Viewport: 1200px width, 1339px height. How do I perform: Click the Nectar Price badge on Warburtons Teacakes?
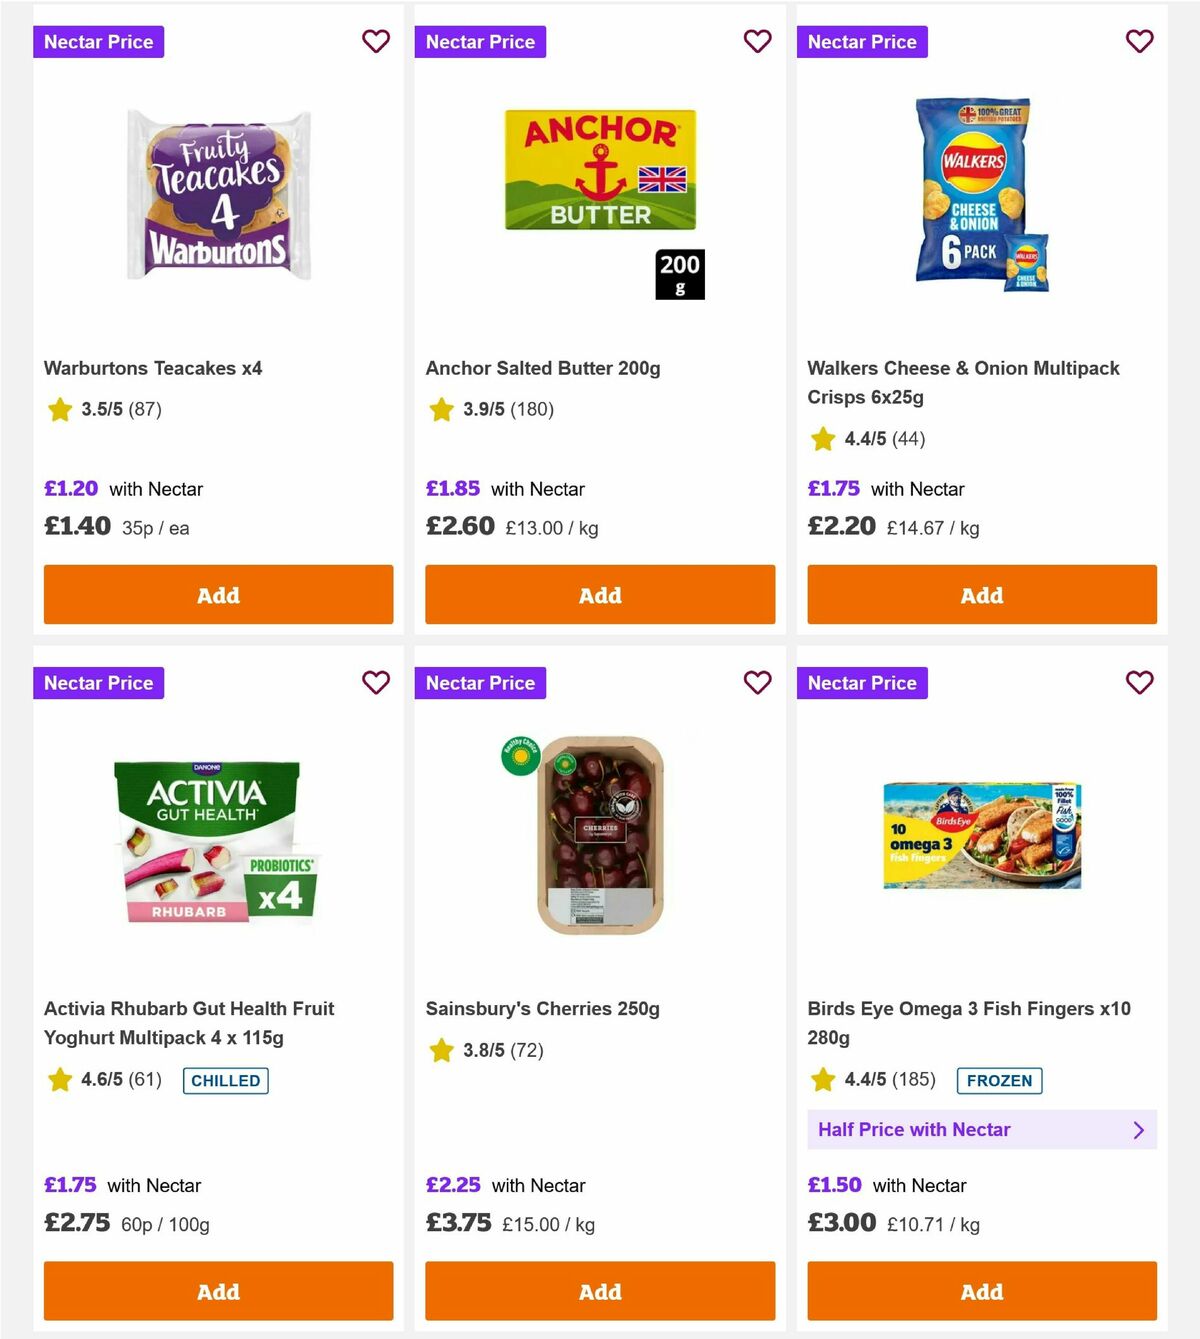click(98, 42)
